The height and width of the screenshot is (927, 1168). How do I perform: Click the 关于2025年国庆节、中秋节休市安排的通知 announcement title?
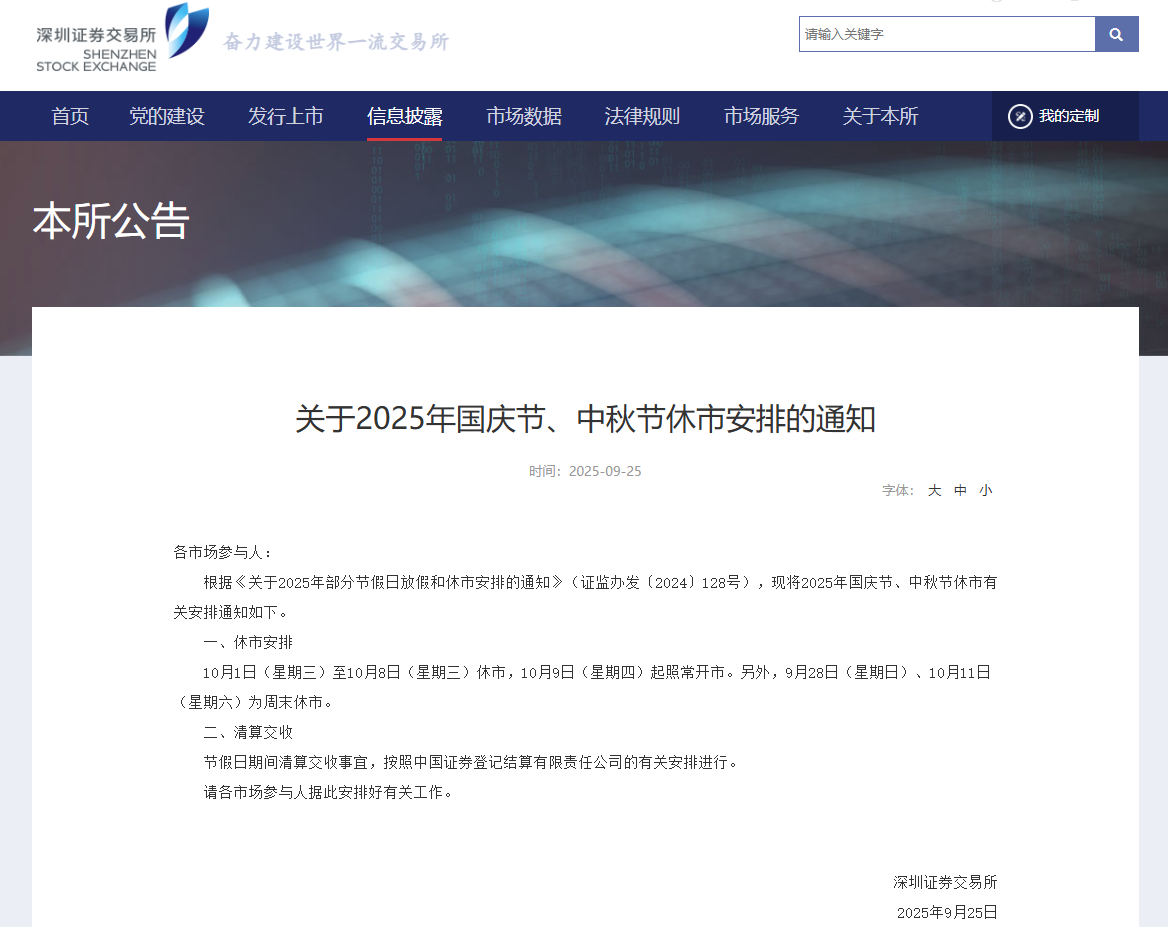tap(585, 419)
